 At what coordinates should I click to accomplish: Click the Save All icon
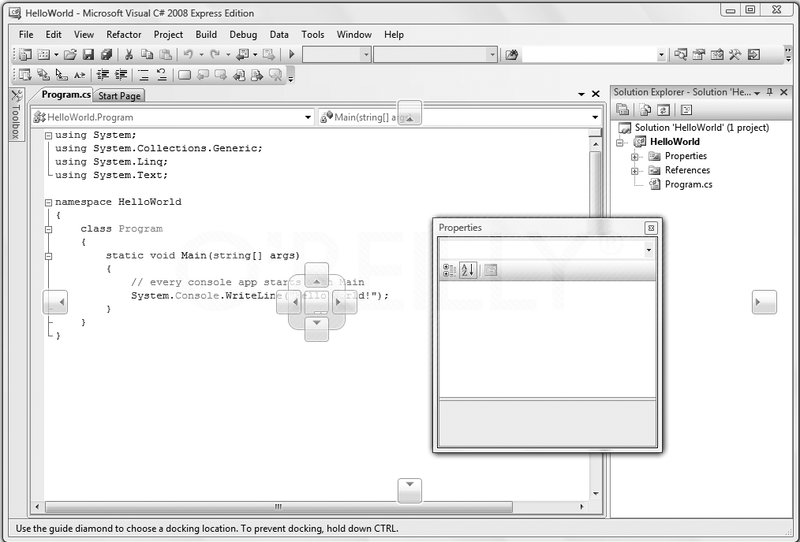pos(106,54)
